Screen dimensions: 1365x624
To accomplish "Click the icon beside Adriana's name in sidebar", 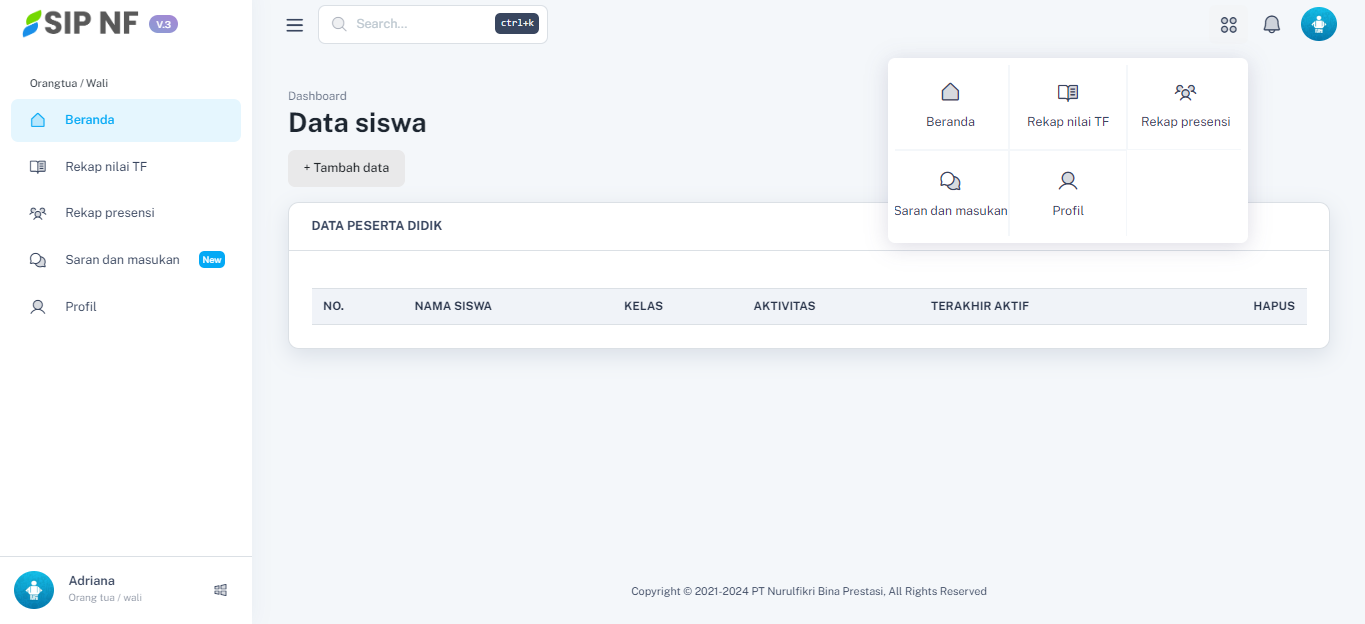I will [x=221, y=590].
